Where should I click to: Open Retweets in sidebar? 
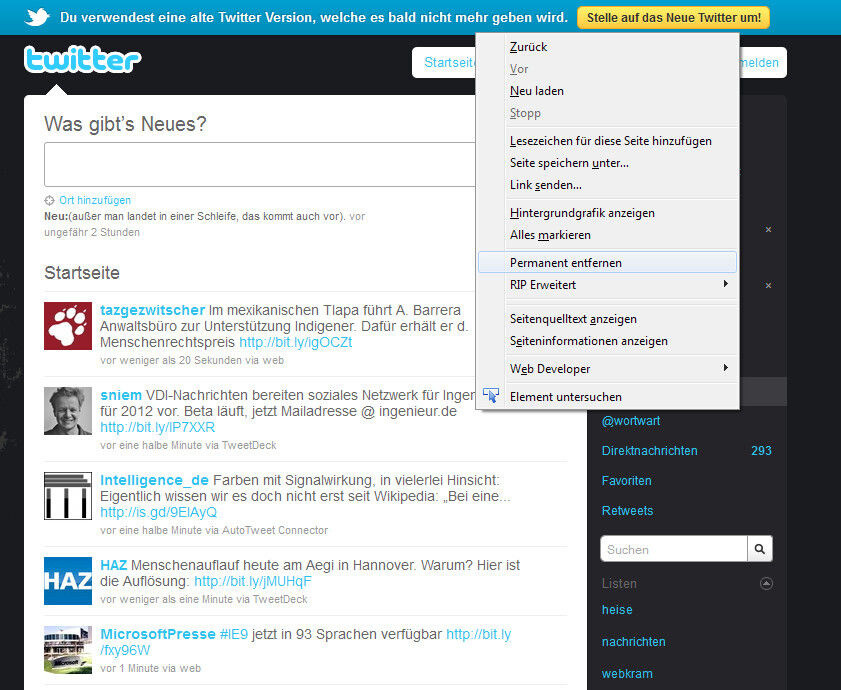628,511
